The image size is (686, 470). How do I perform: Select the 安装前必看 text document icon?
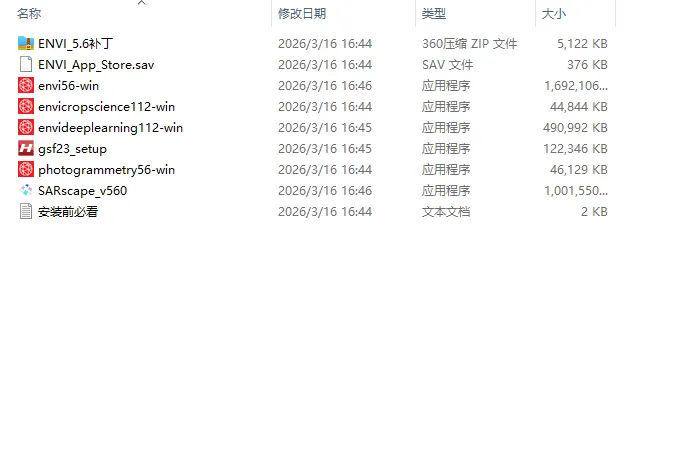pos(26,211)
